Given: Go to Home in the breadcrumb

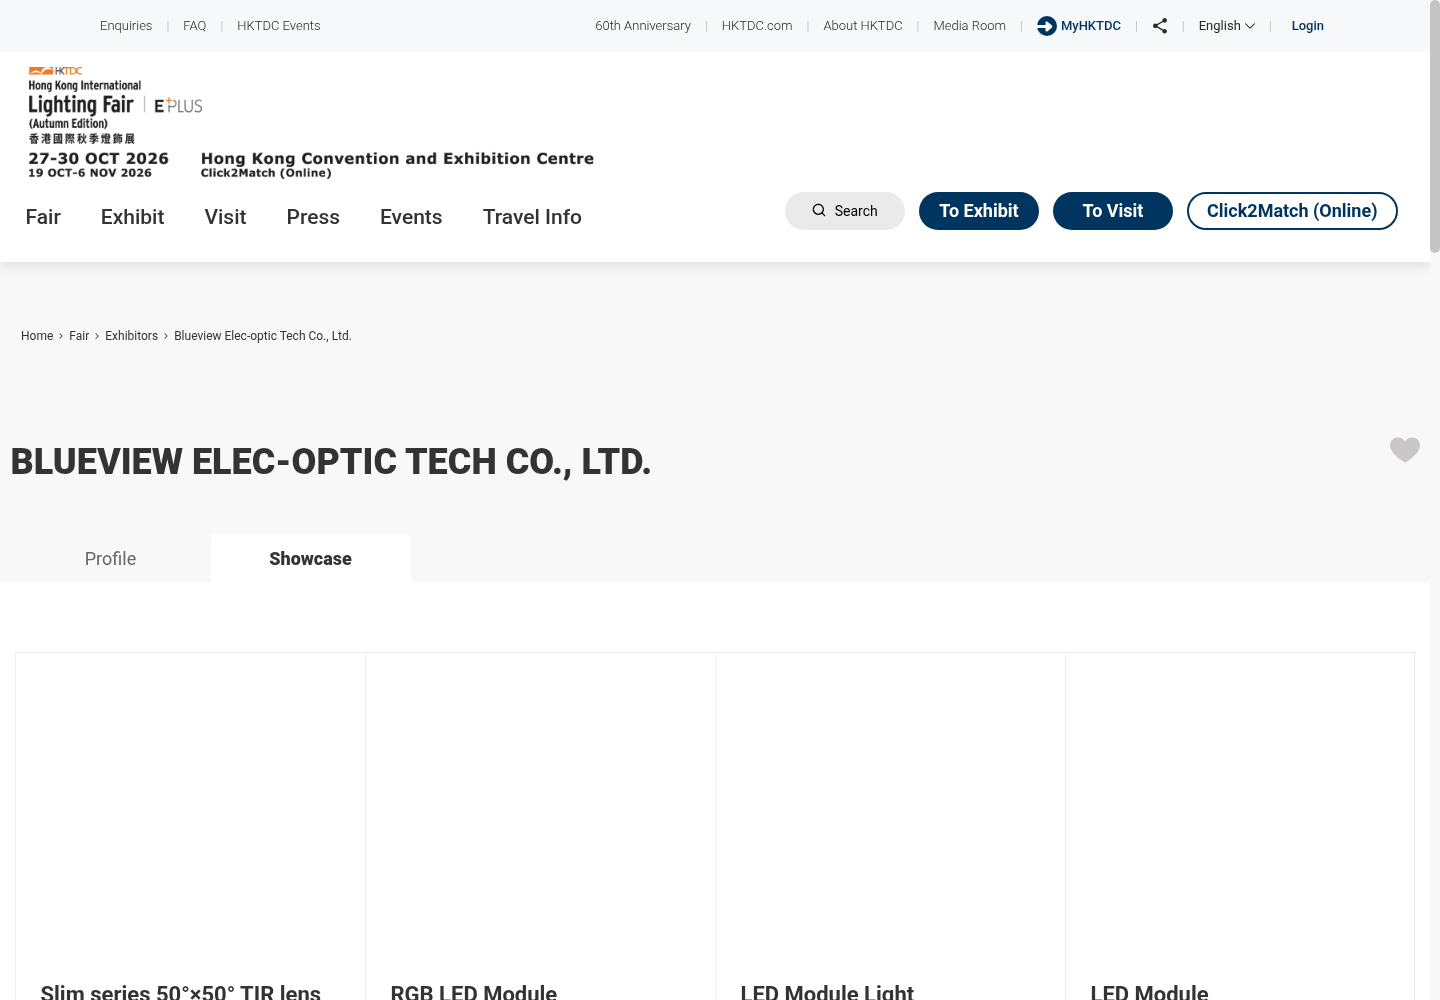Looking at the screenshot, I should [37, 336].
